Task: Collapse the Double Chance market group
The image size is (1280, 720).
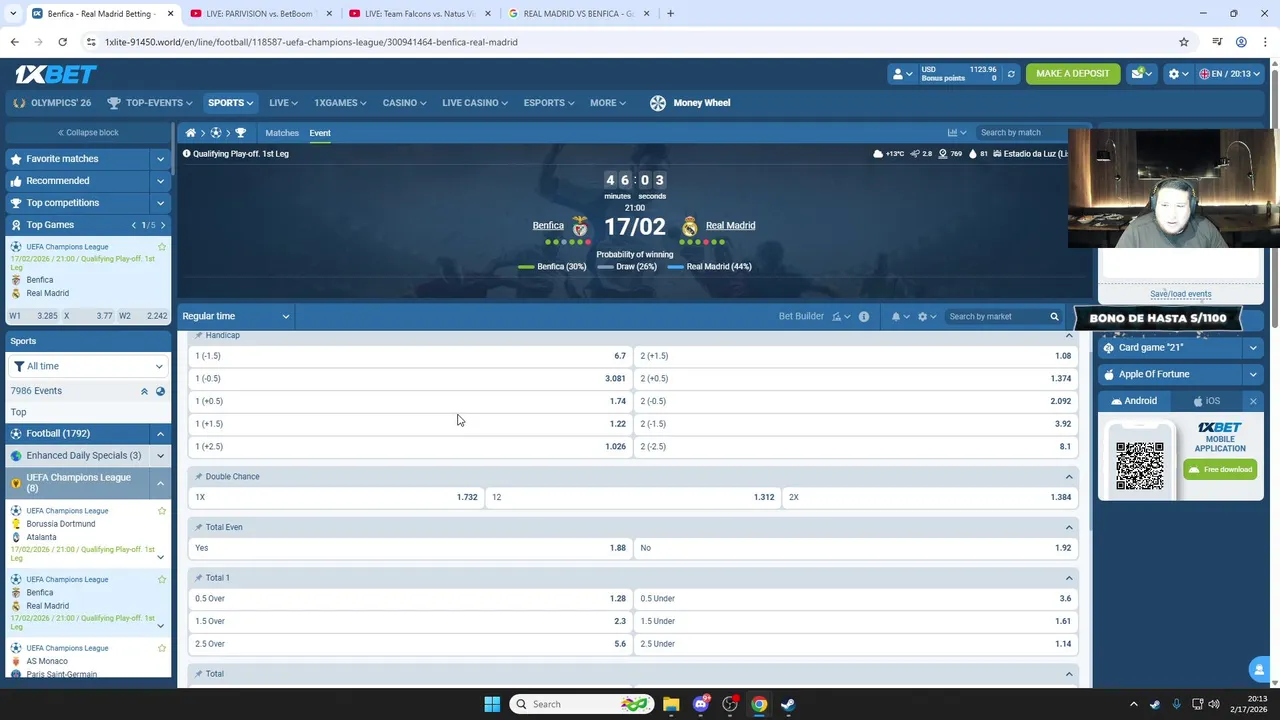Action: [x=1069, y=477]
